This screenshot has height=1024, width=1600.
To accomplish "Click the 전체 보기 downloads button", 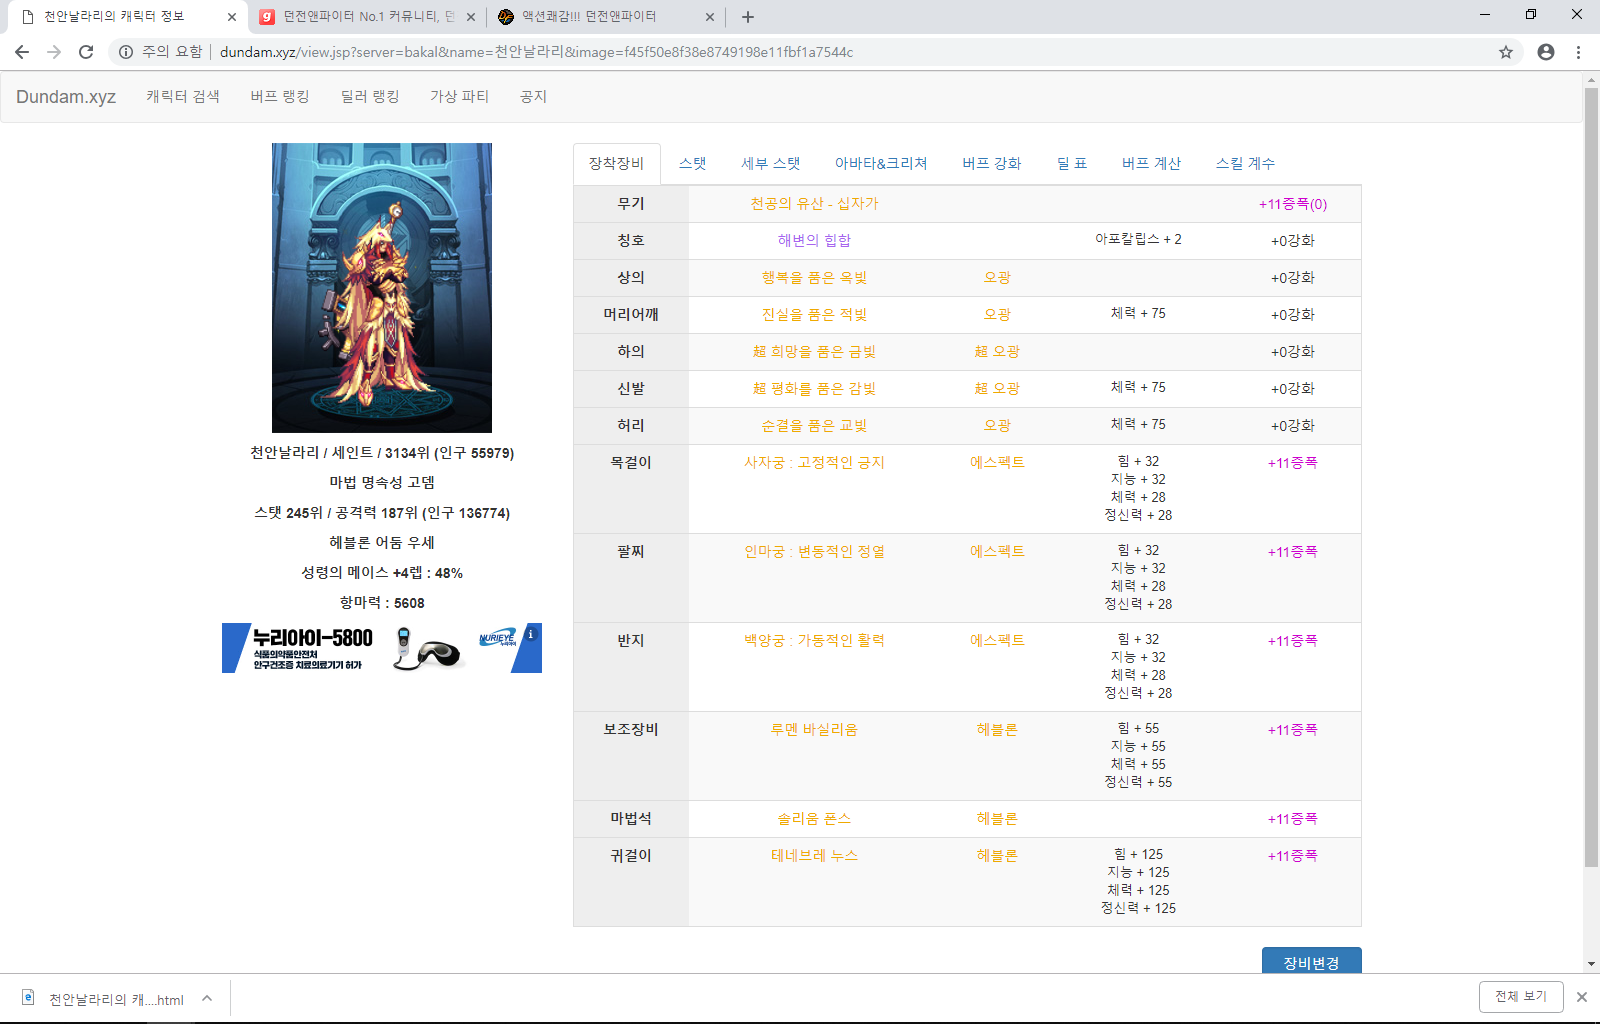I will tap(1521, 997).
